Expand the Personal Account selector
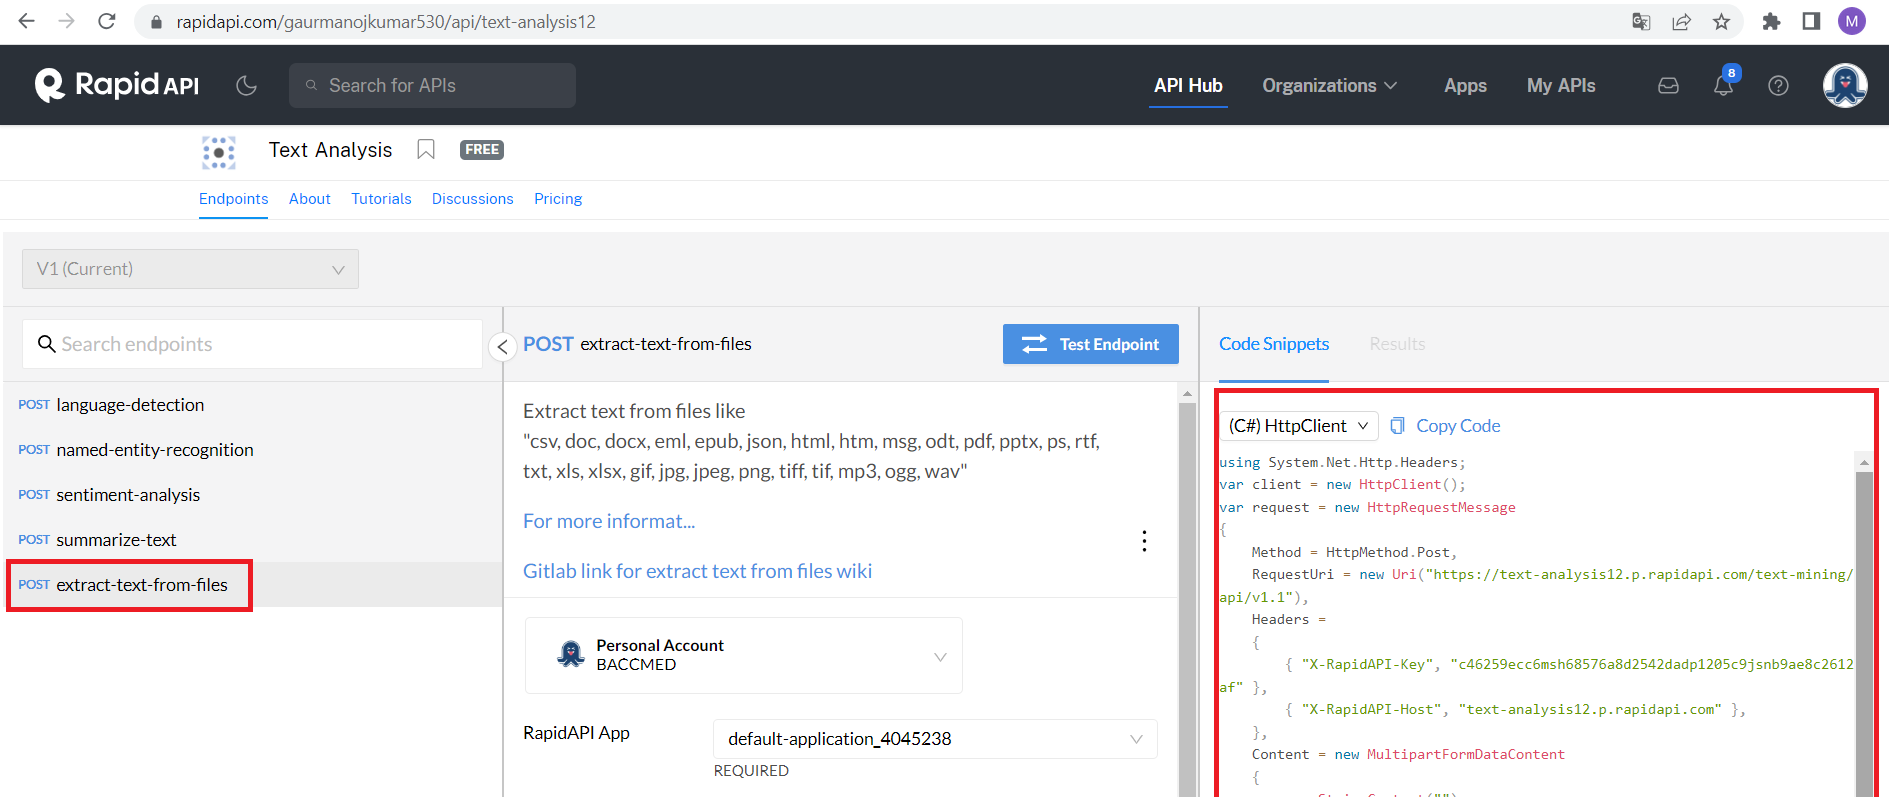Viewport: 1889px width, 797px height. click(743, 656)
